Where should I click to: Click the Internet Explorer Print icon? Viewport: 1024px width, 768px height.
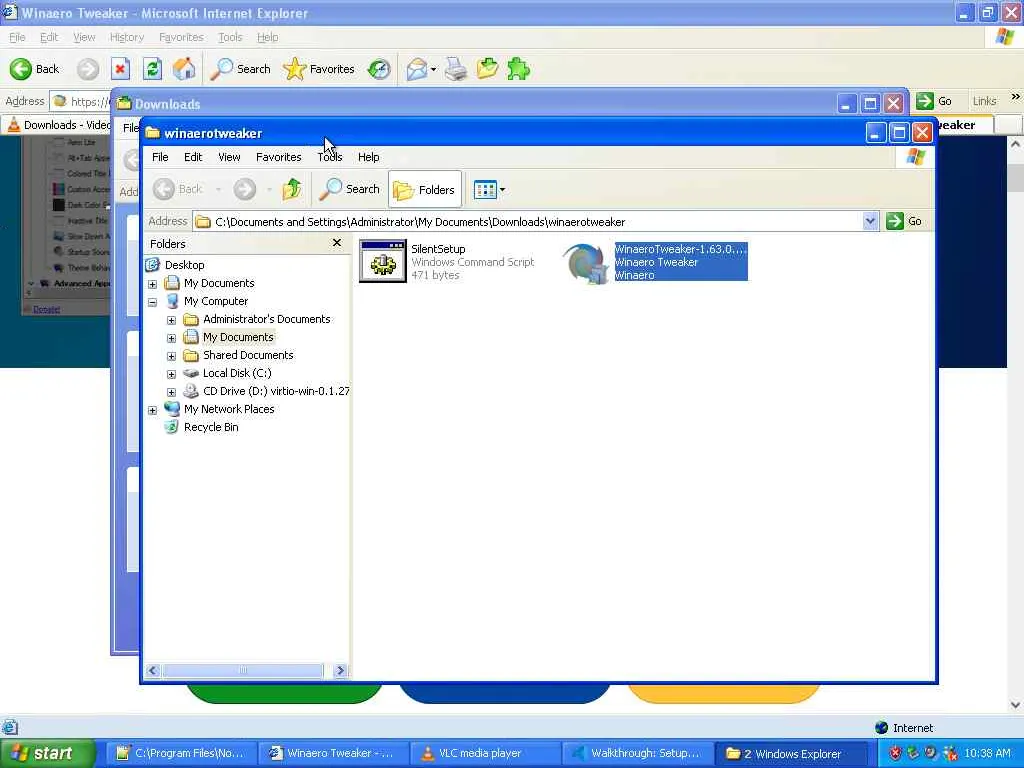click(456, 69)
